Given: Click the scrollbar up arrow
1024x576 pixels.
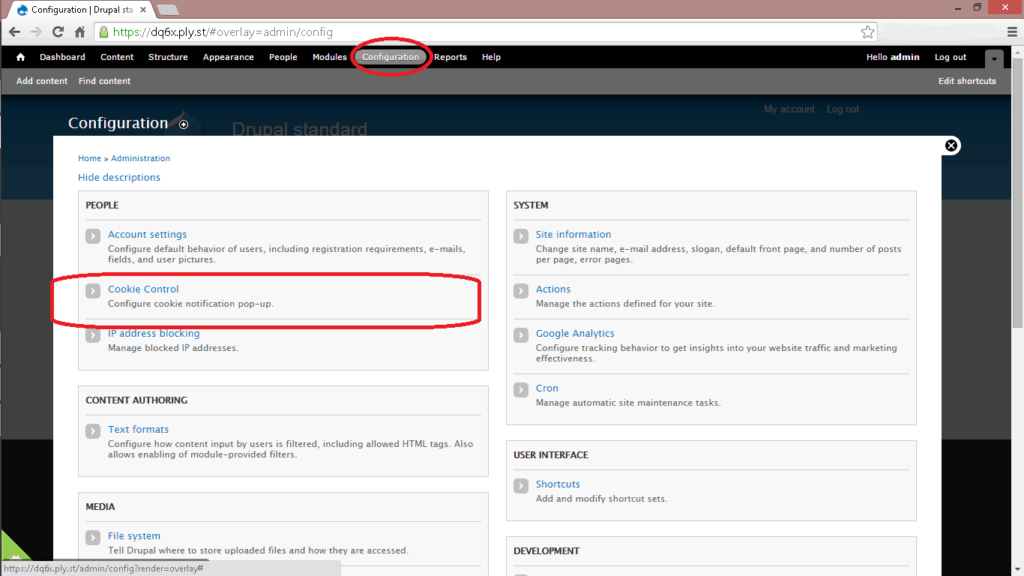Looking at the screenshot, I should point(1017,51).
